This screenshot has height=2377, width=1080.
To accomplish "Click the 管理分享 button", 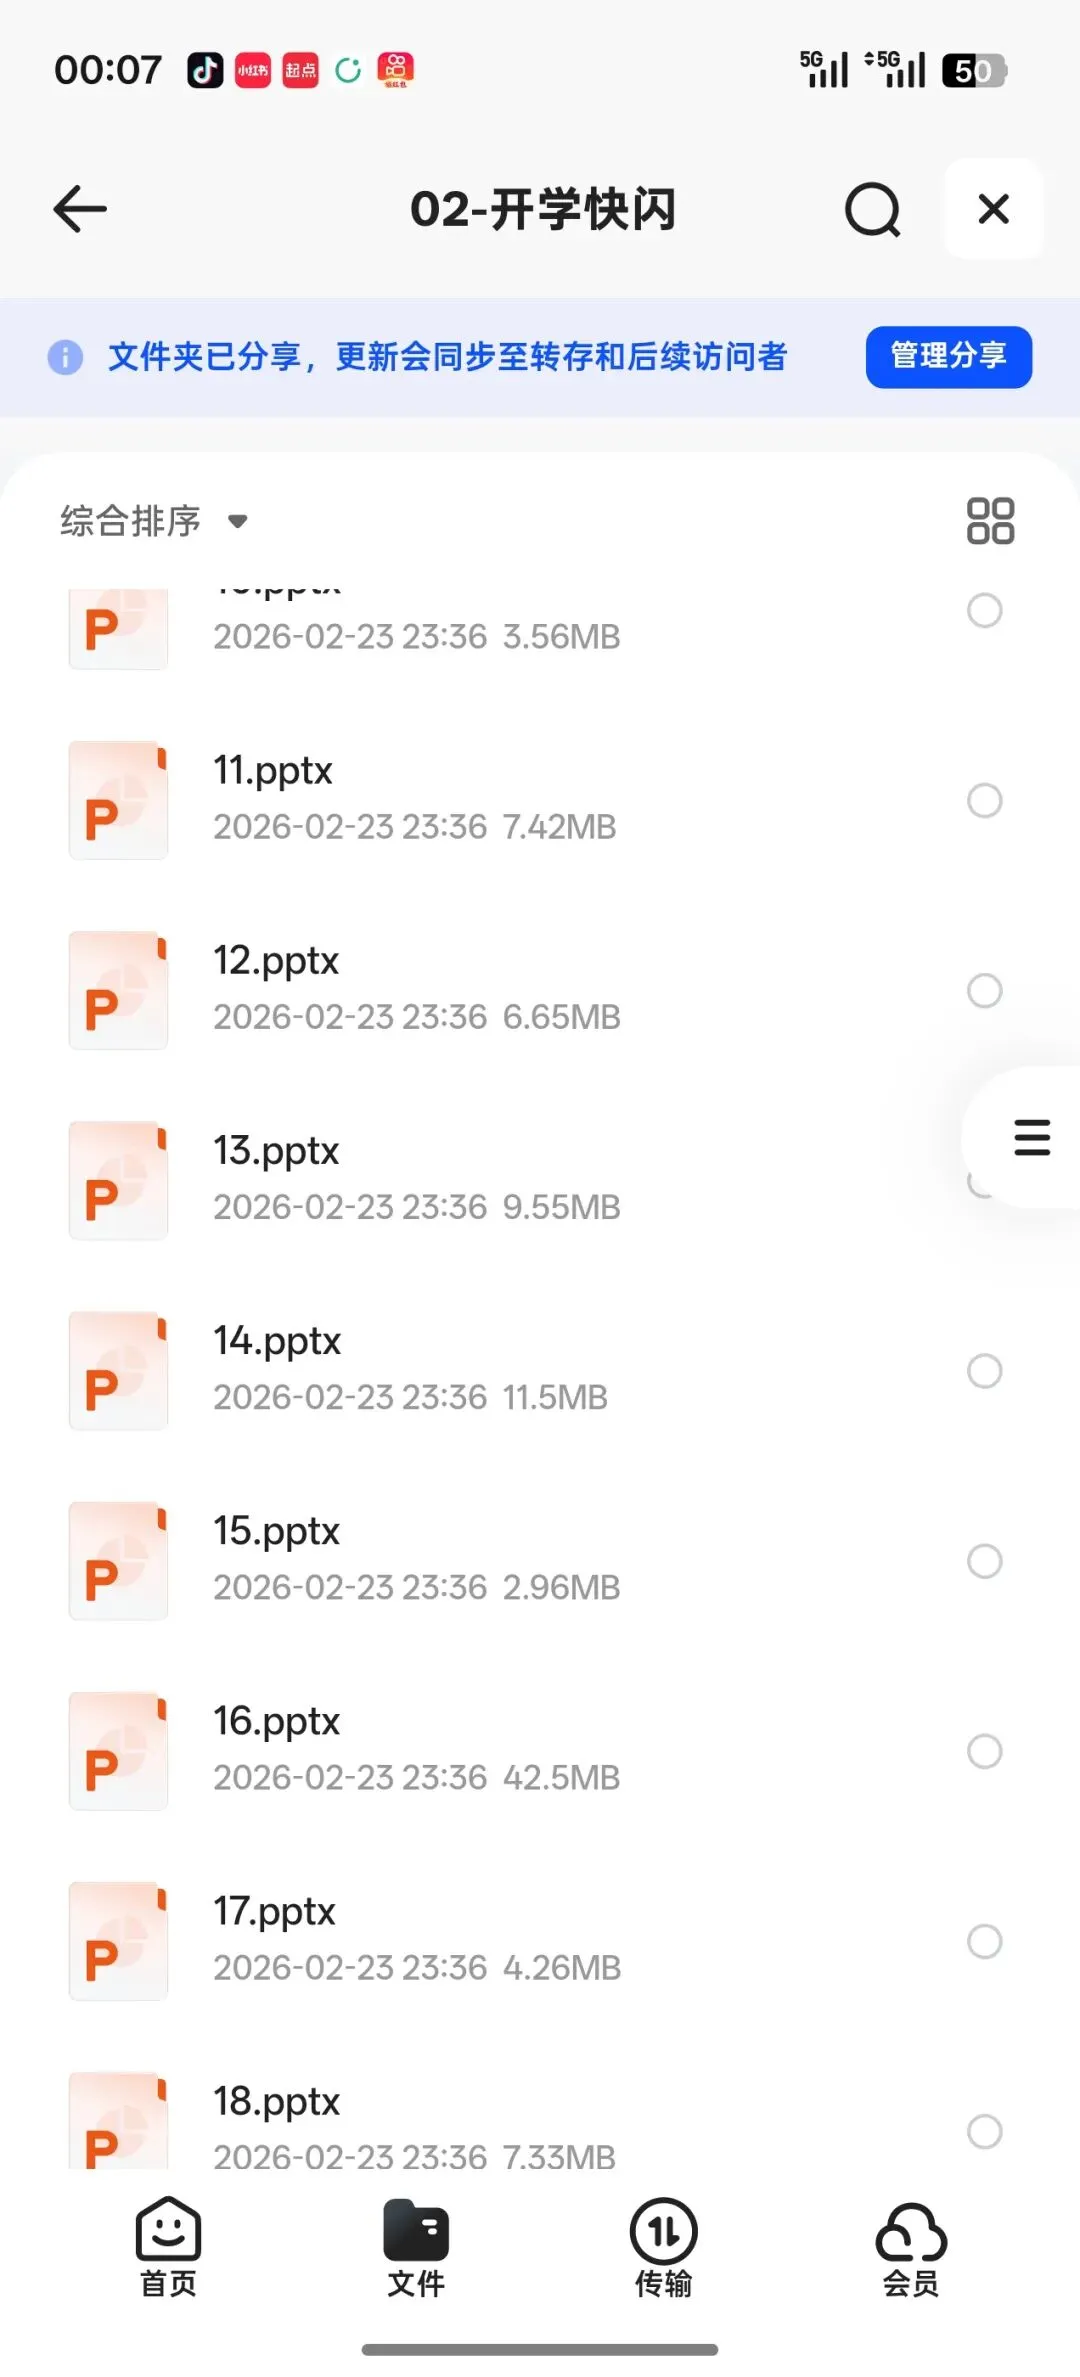I will point(949,357).
